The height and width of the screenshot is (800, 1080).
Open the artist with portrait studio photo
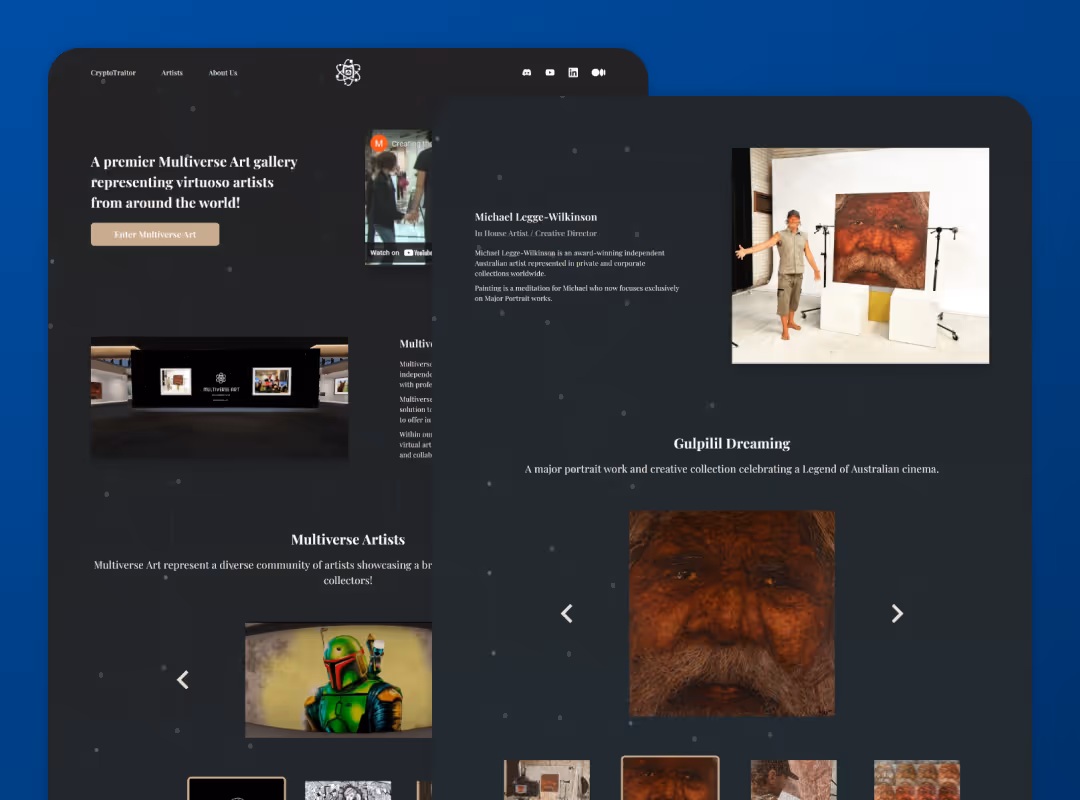pos(860,256)
